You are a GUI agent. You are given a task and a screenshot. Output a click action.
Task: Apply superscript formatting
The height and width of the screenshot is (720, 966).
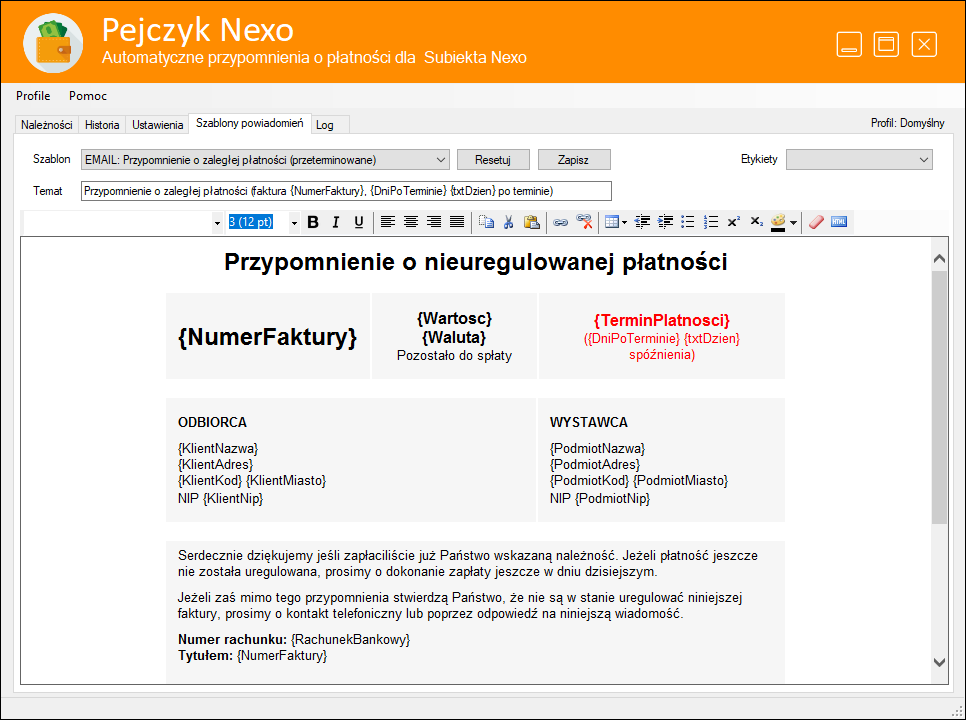734,222
